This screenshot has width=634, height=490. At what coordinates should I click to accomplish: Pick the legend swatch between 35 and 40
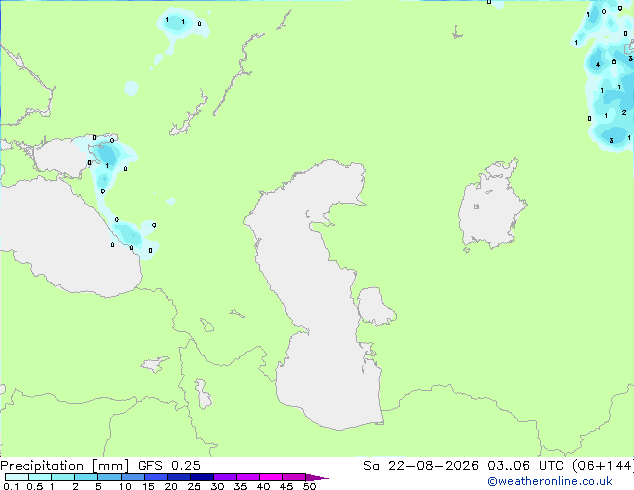pyautogui.click(x=248, y=477)
